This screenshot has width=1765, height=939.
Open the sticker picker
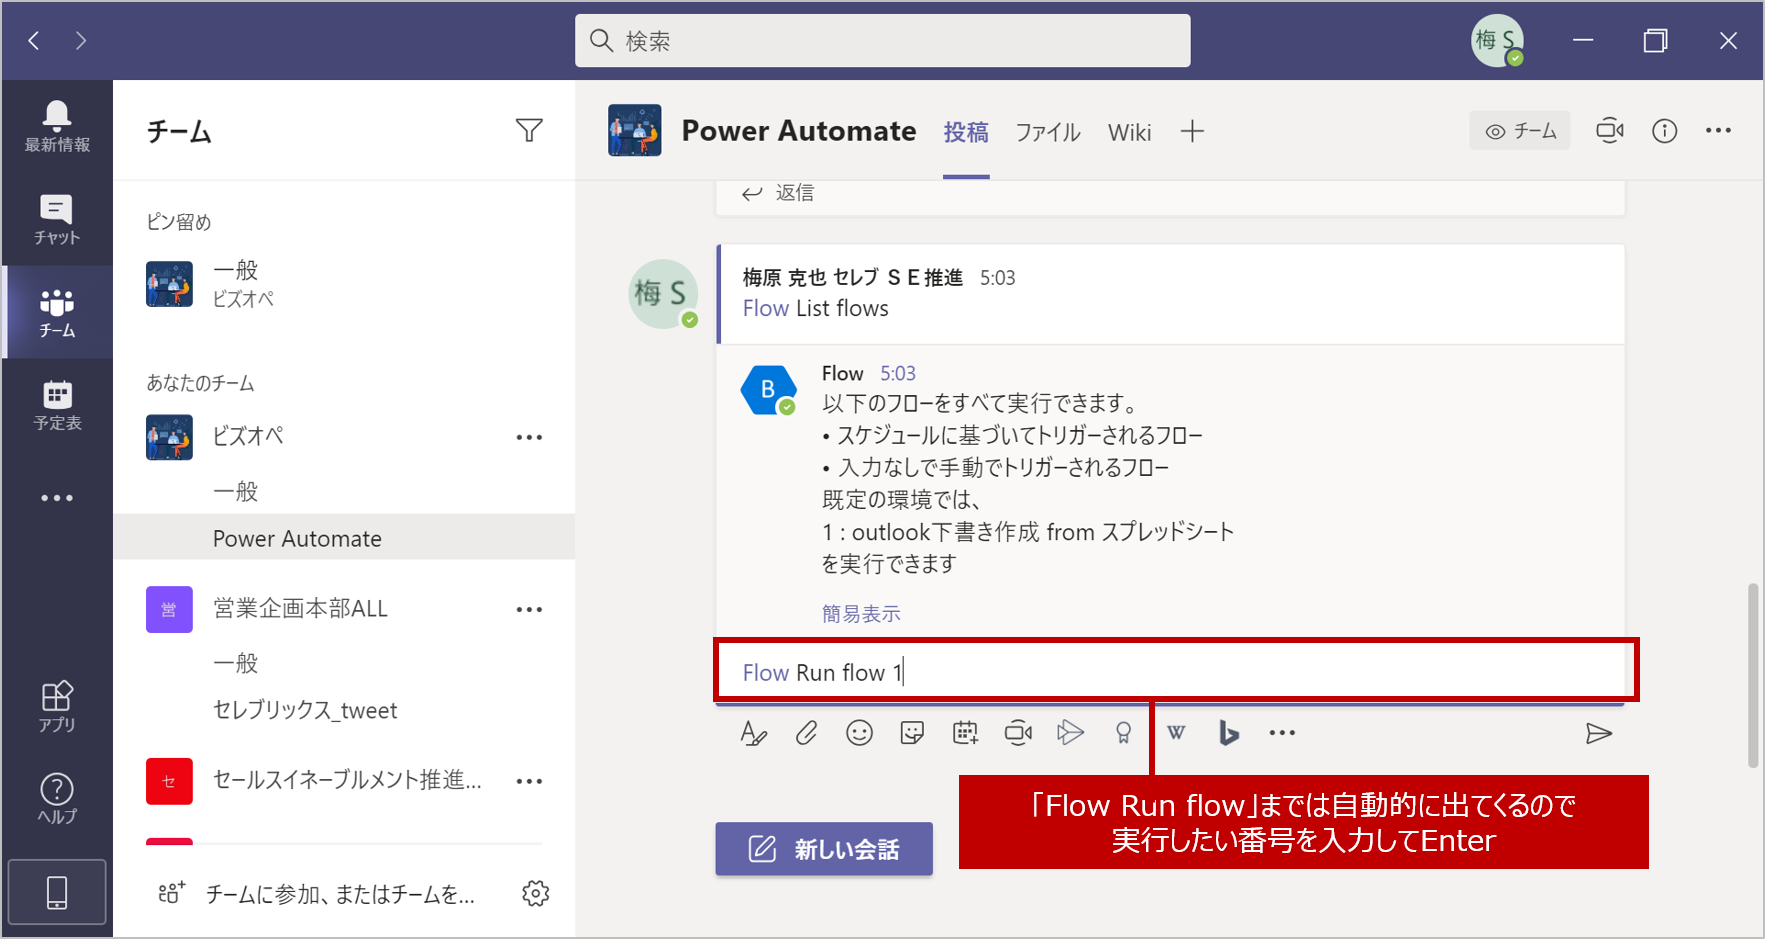pos(911,732)
